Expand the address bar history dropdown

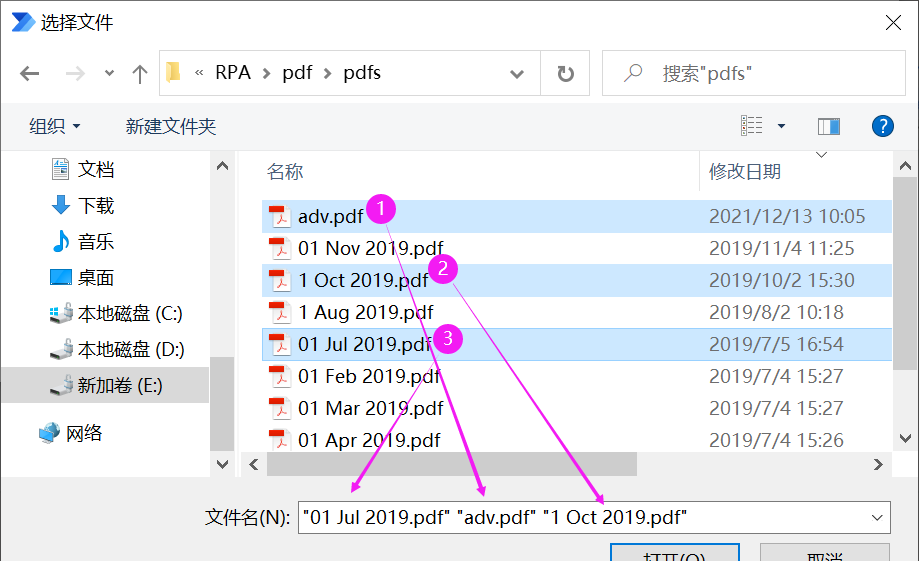pos(516,74)
